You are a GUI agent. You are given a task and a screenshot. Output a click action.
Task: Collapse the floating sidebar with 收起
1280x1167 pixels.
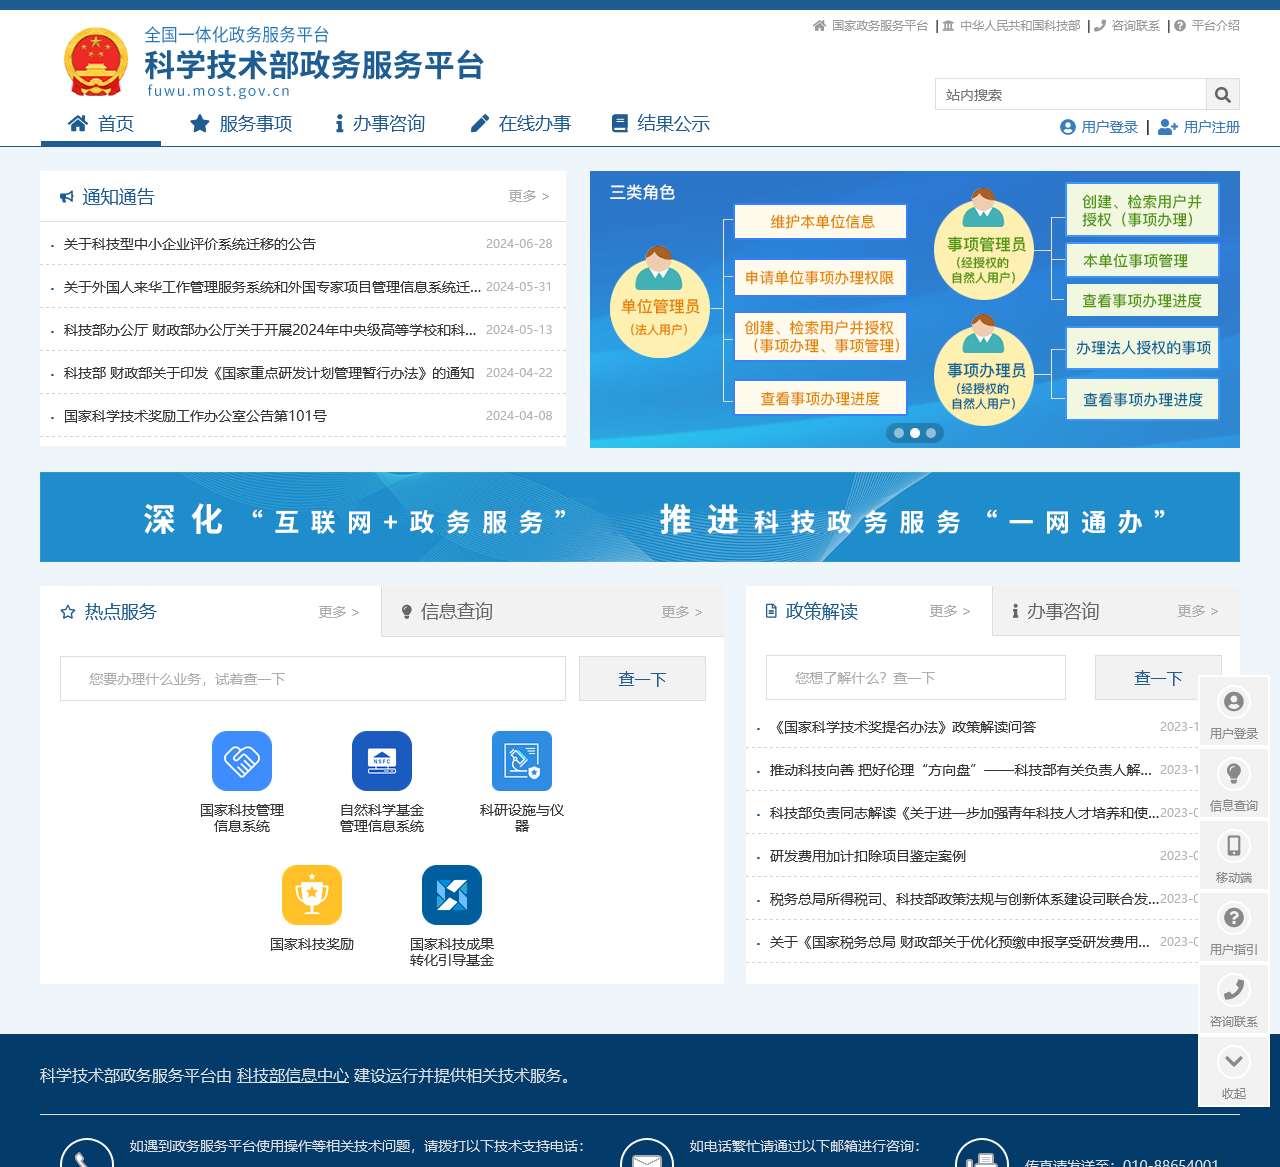[x=1234, y=1062]
